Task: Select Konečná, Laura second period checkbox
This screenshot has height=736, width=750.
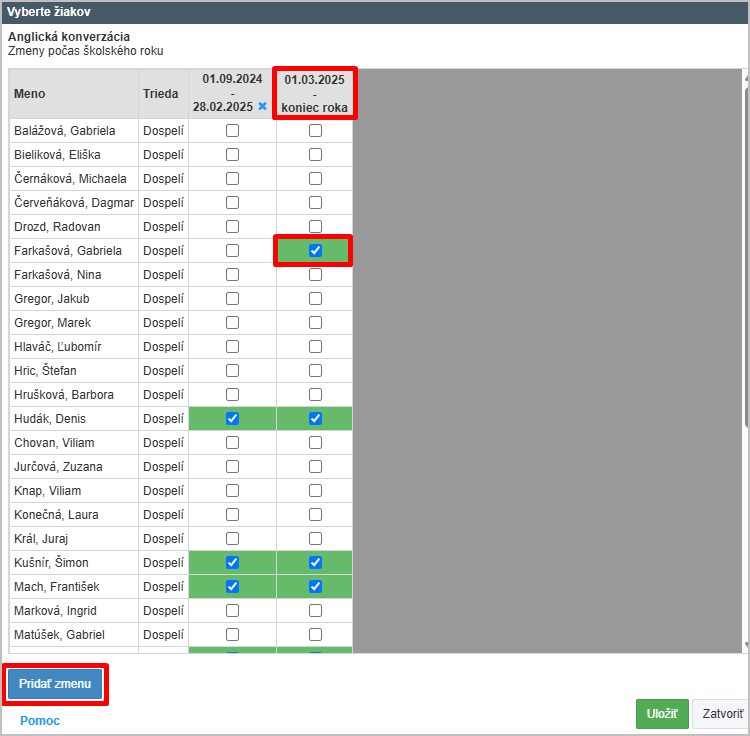Action: tap(315, 515)
